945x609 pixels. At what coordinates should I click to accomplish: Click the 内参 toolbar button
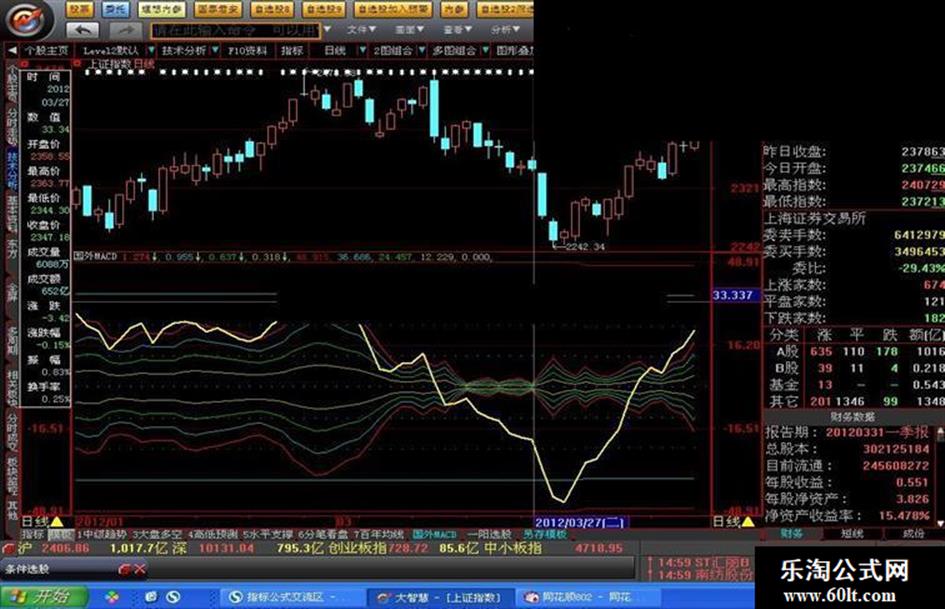pos(454,9)
